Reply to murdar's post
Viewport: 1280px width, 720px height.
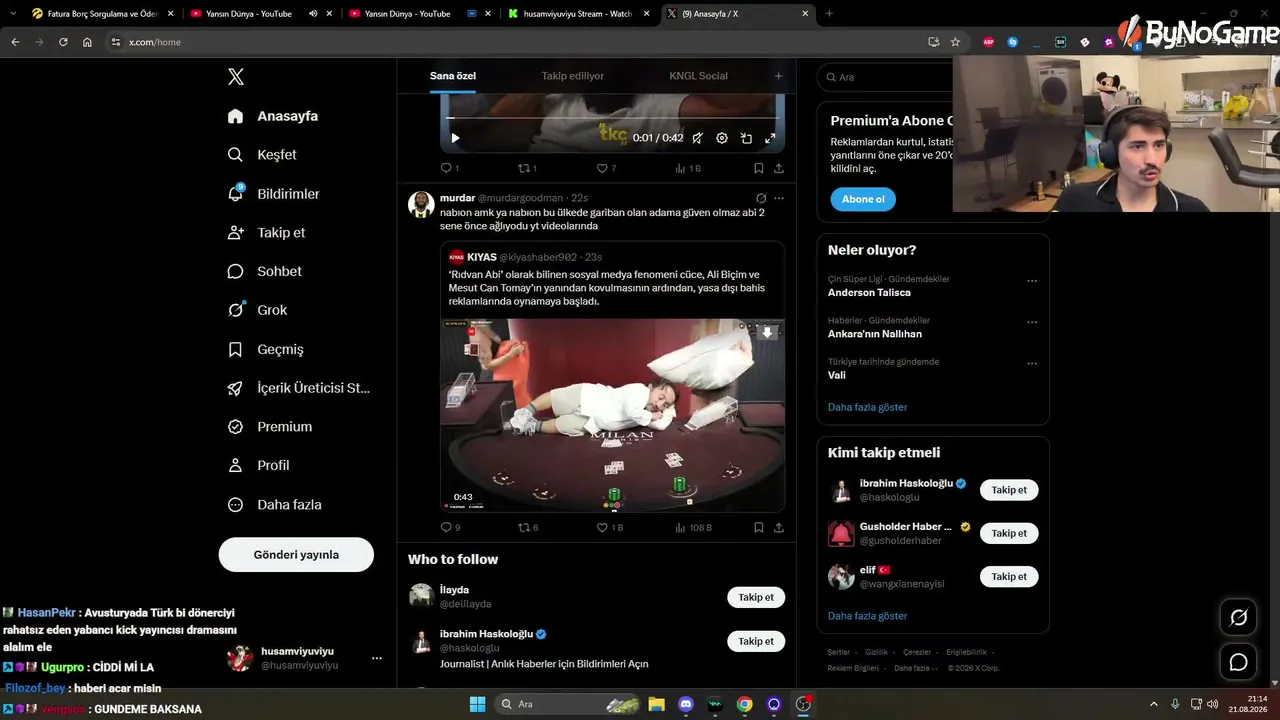click(450, 527)
